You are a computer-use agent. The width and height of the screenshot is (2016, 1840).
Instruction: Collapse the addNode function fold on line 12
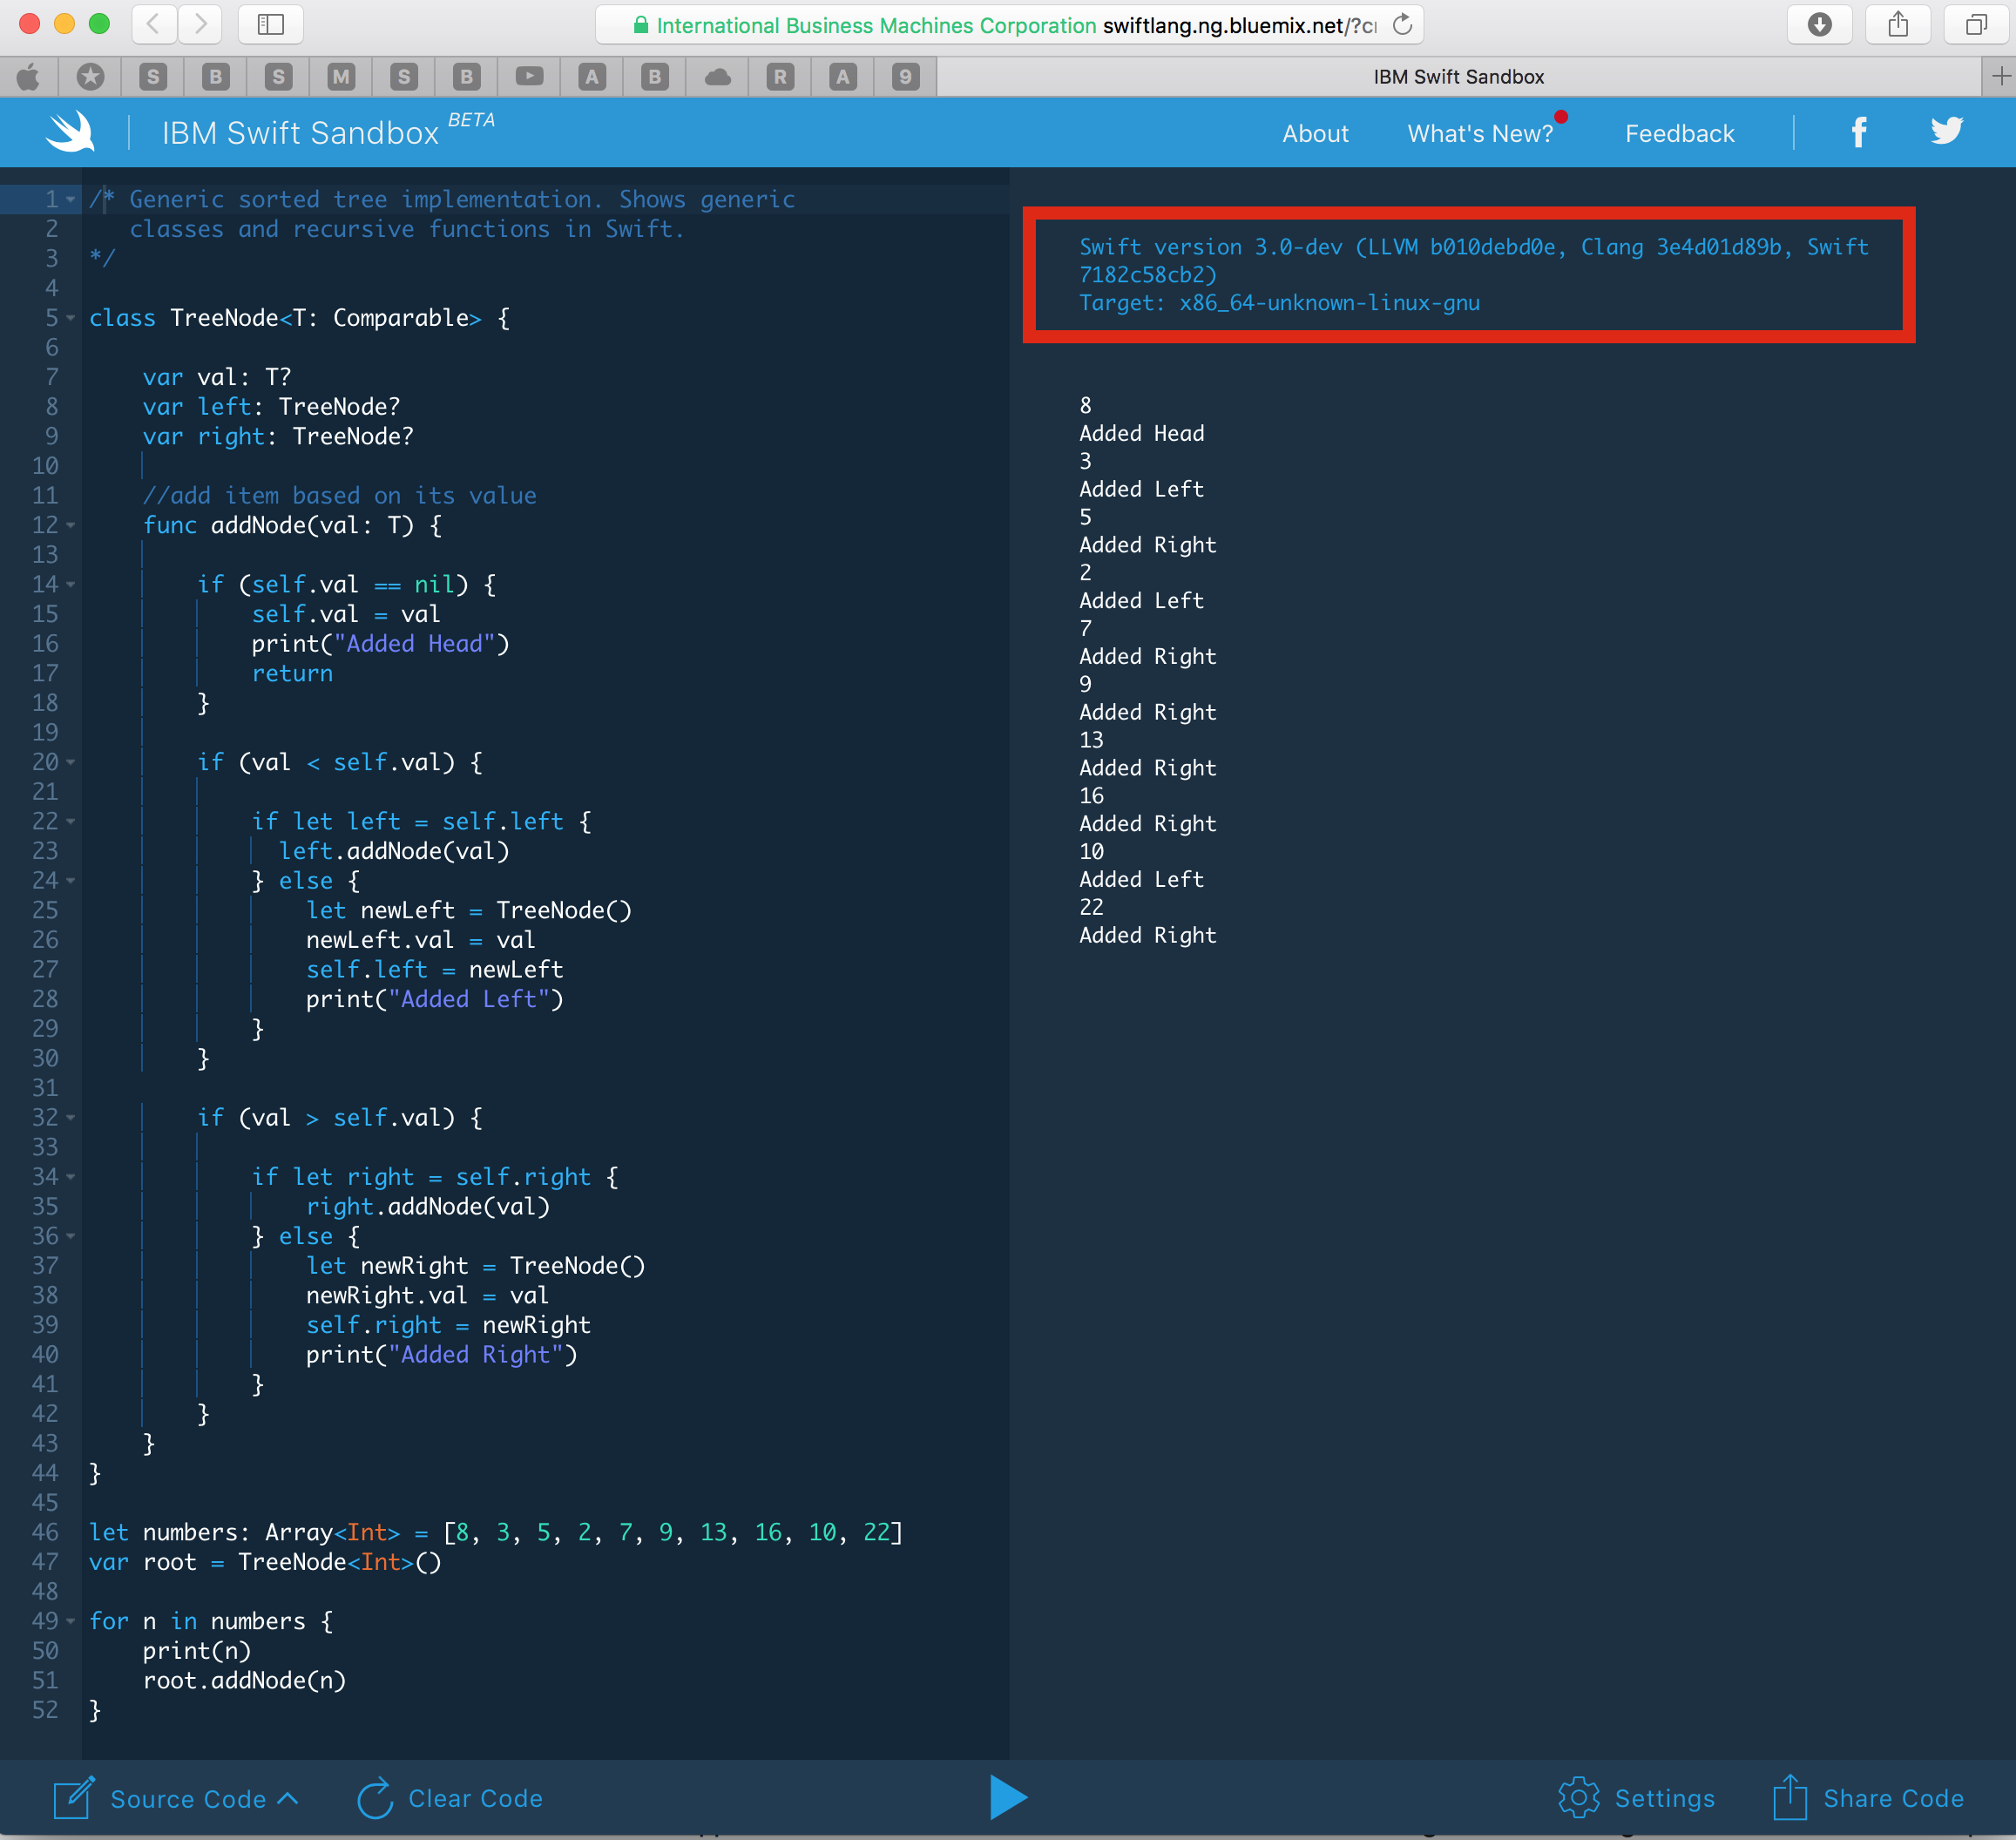71,525
